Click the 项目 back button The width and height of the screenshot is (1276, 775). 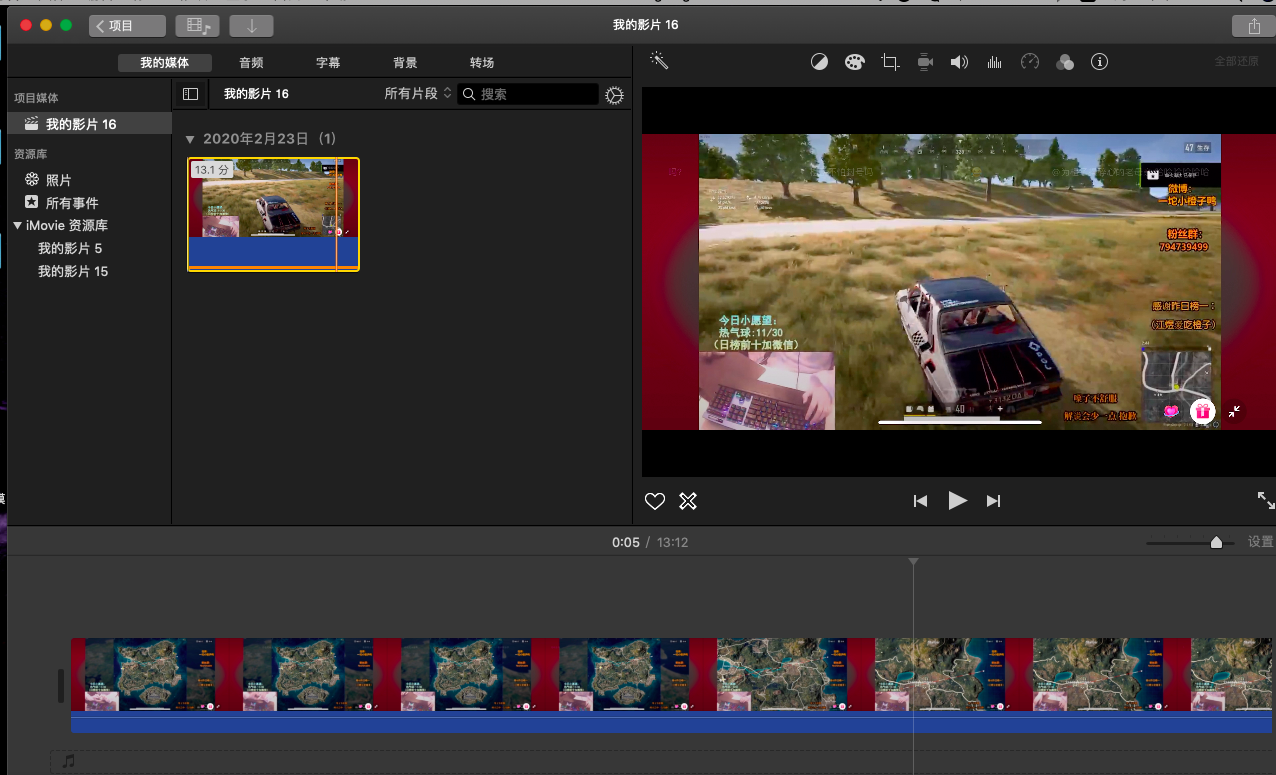[127, 26]
